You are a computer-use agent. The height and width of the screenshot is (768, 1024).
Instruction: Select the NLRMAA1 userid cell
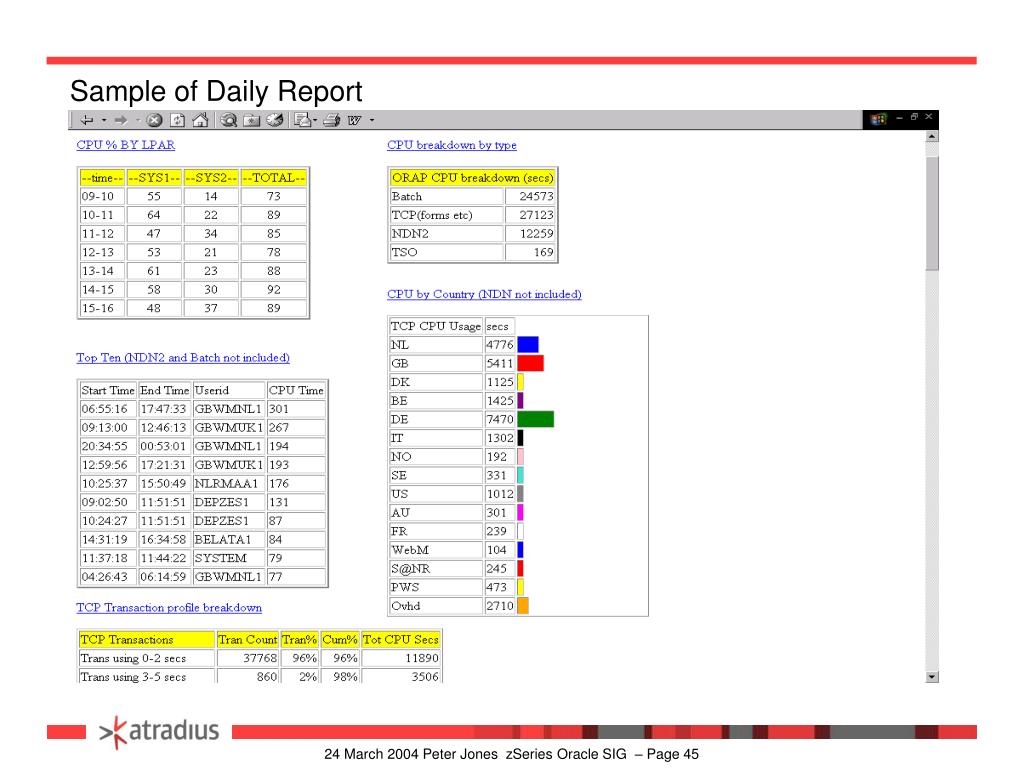coord(229,484)
